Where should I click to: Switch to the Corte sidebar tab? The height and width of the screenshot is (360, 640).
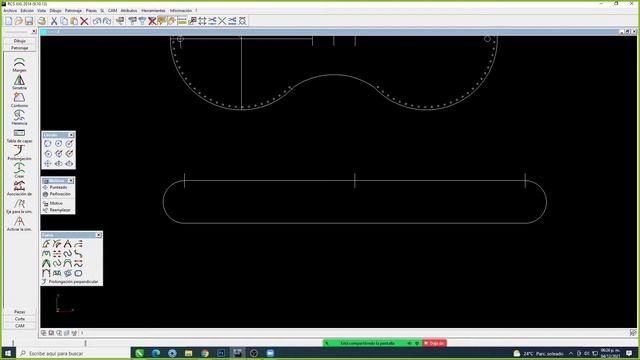(20, 319)
